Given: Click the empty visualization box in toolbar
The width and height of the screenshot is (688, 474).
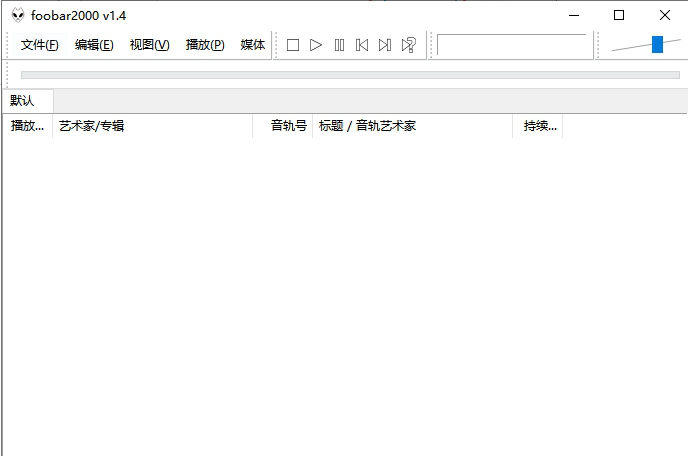Looking at the screenshot, I should [x=512, y=45].
